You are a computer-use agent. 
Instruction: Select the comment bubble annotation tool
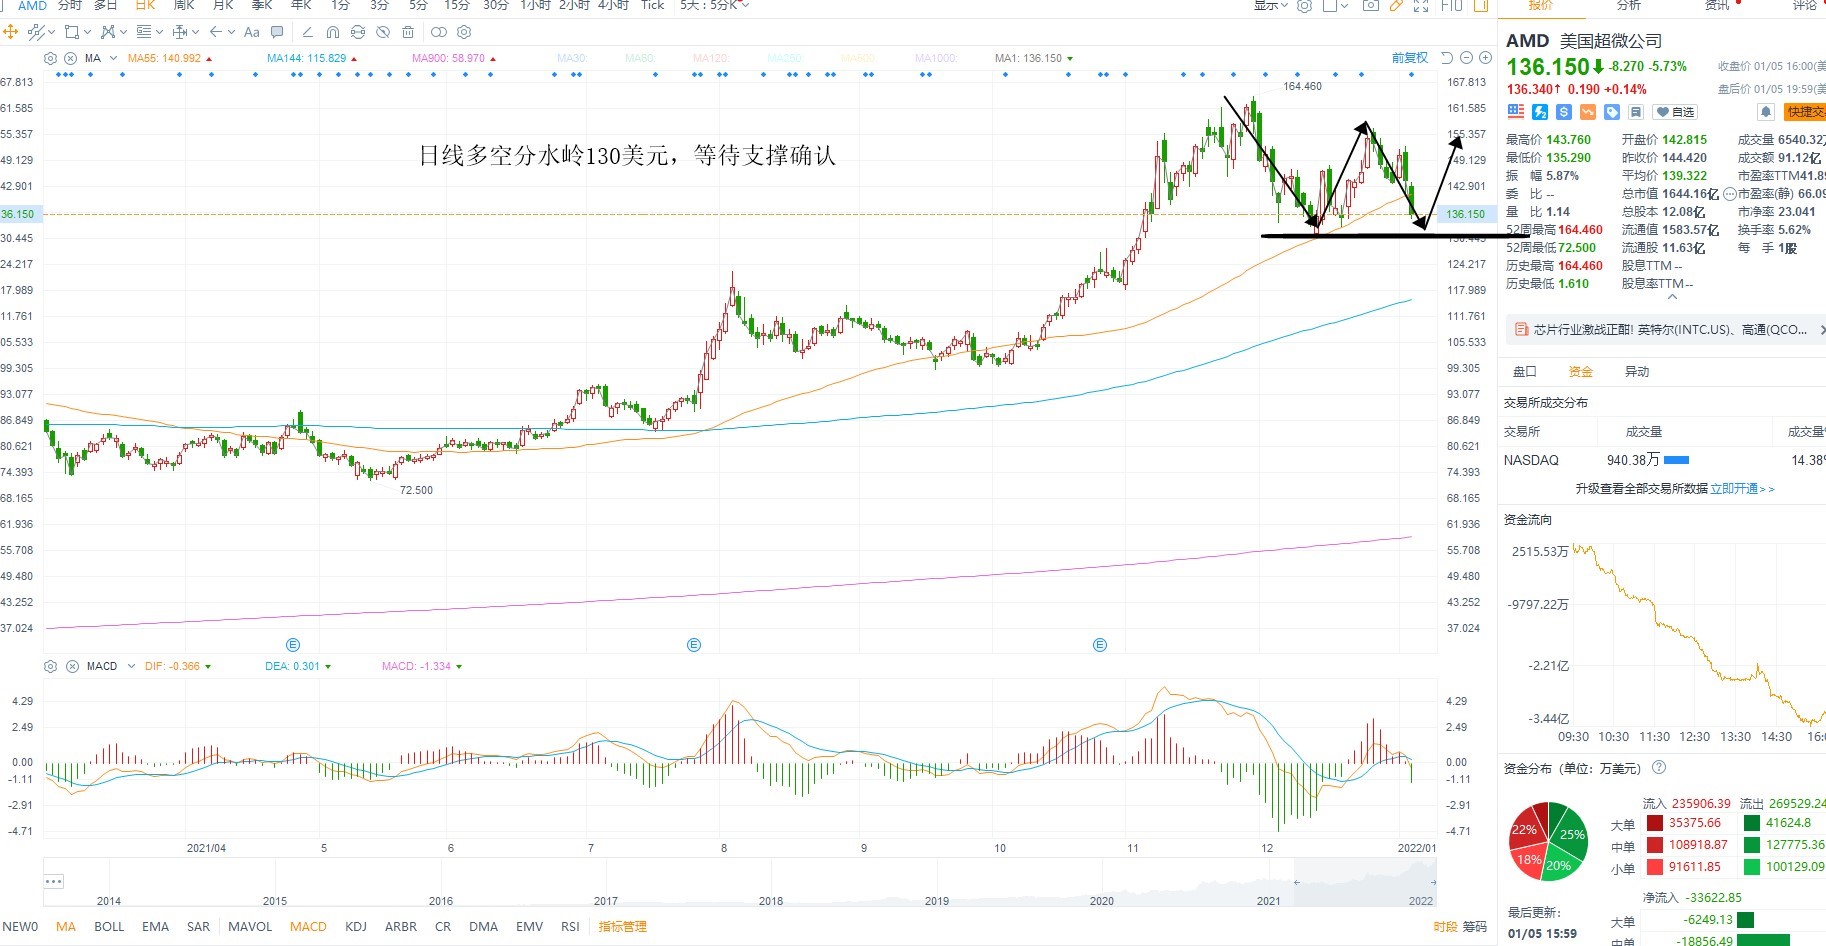[x=277, y=32]
